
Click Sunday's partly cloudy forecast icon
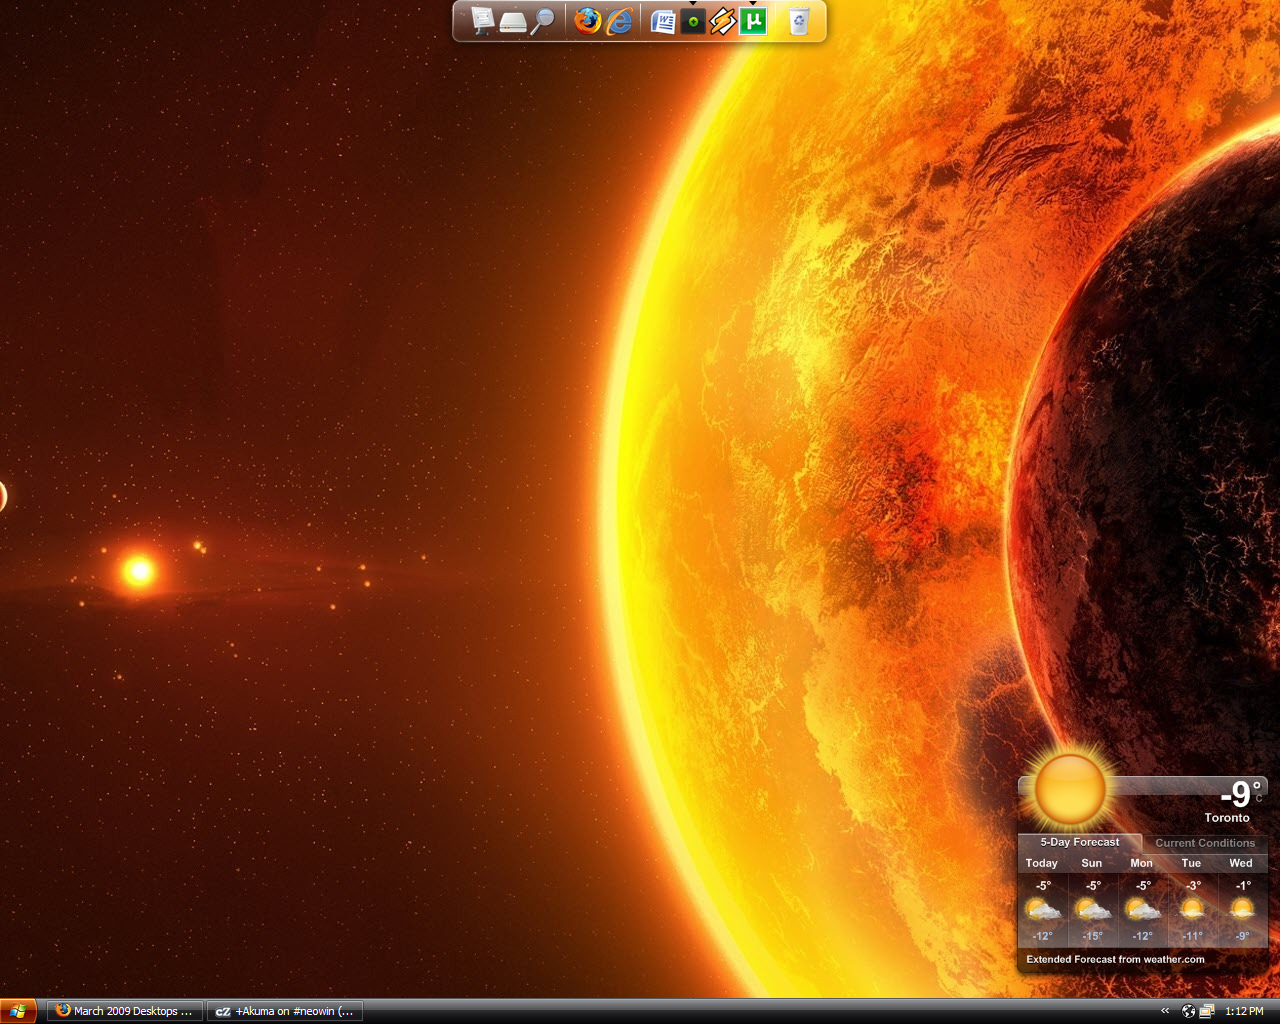coord(1092,910)
